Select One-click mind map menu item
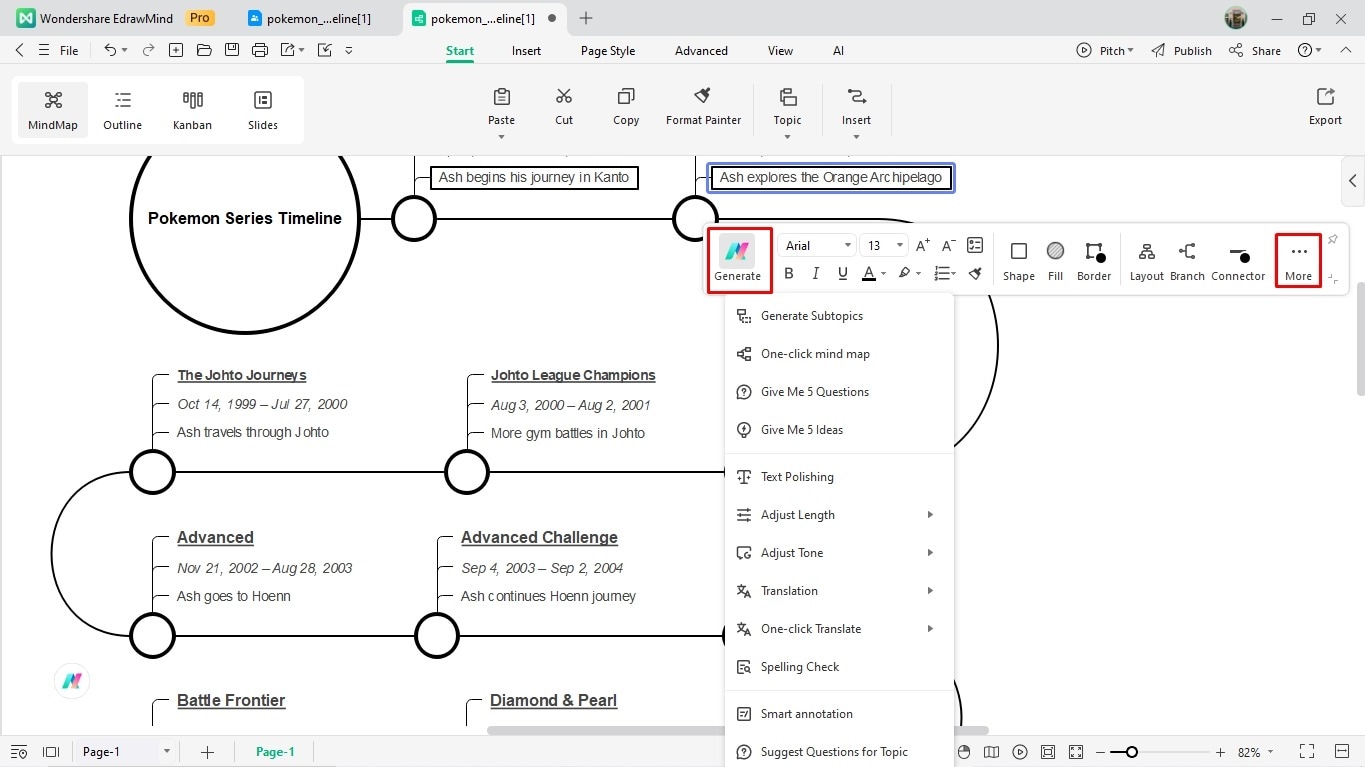This screenshot has height=767, width=1365. pyautogui.click(x=839, y=354)
